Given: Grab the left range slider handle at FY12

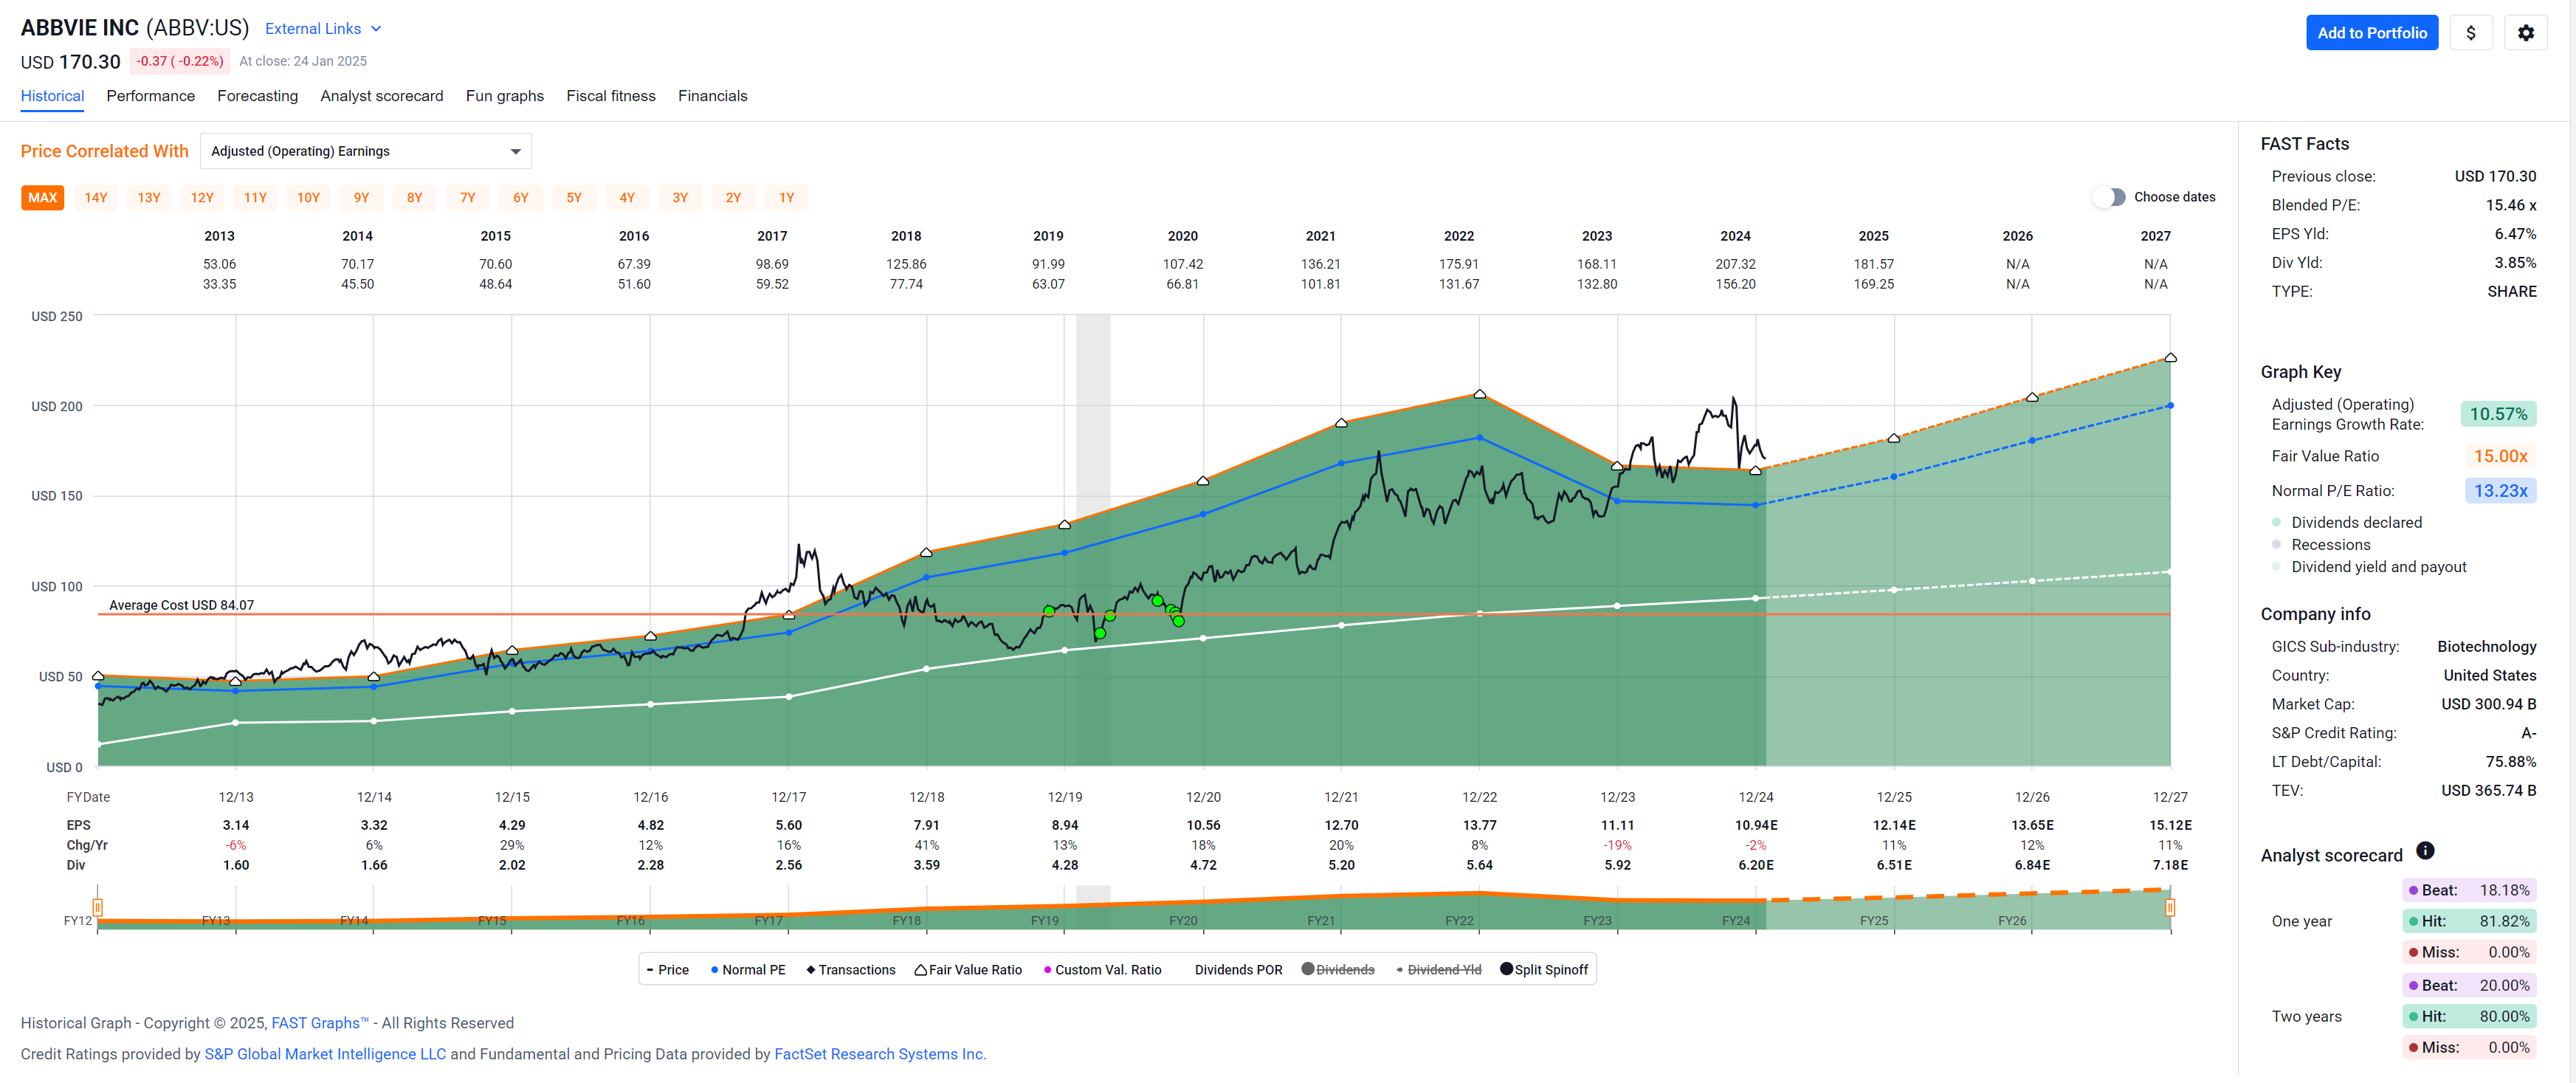Looking at the screenshot, I should coord(97,908).
